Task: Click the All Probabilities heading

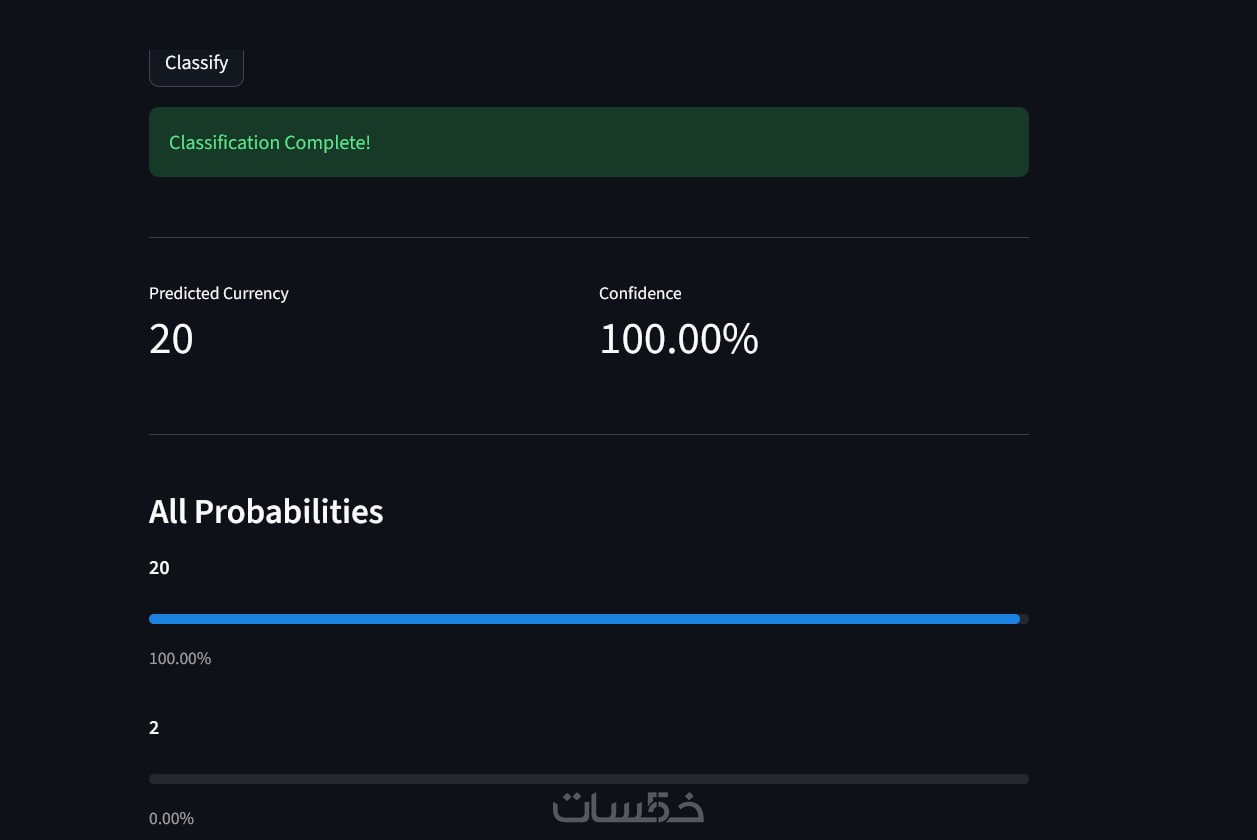Action: [266, 511]
